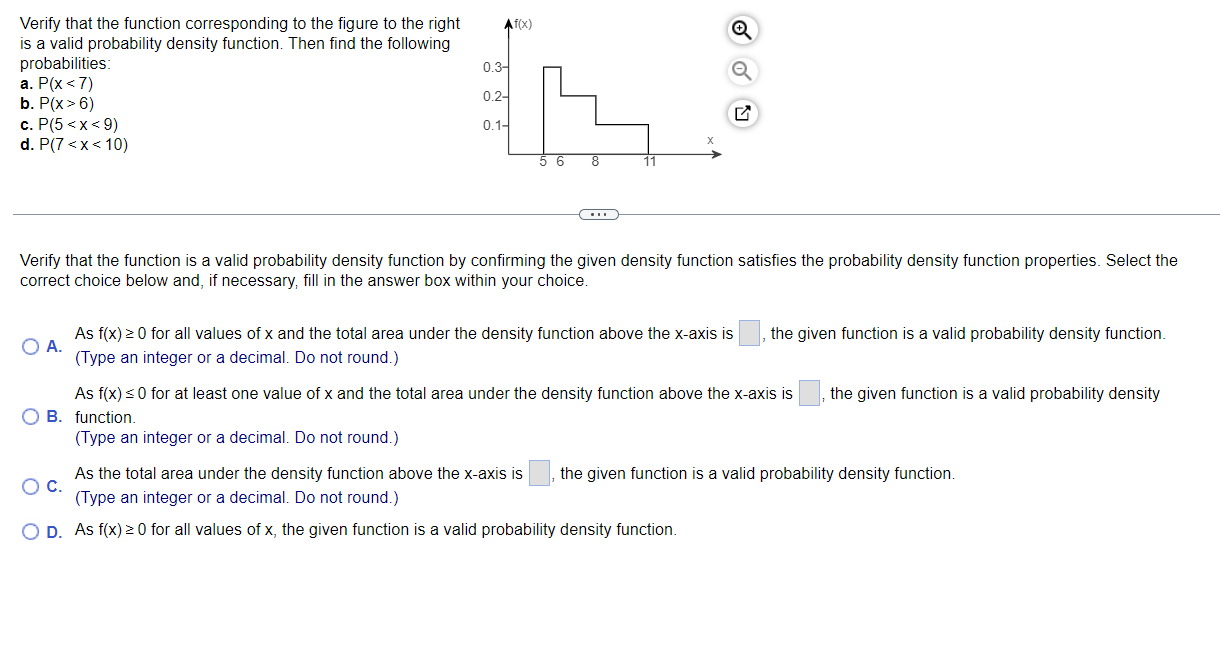Click the magnifying glass with minus sign

coord(741,71)
